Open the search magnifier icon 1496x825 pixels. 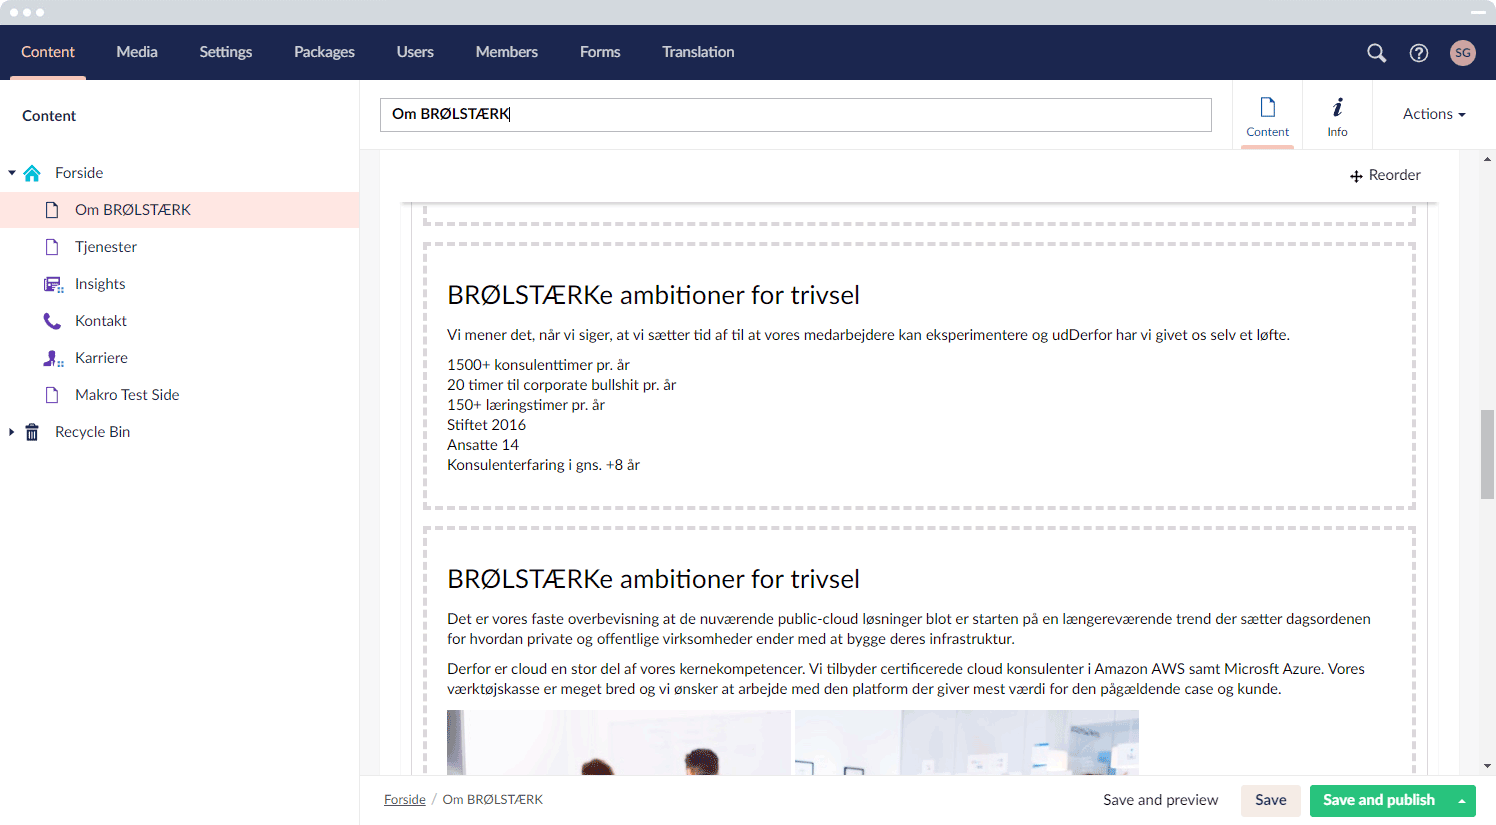tap(1376, 52)
